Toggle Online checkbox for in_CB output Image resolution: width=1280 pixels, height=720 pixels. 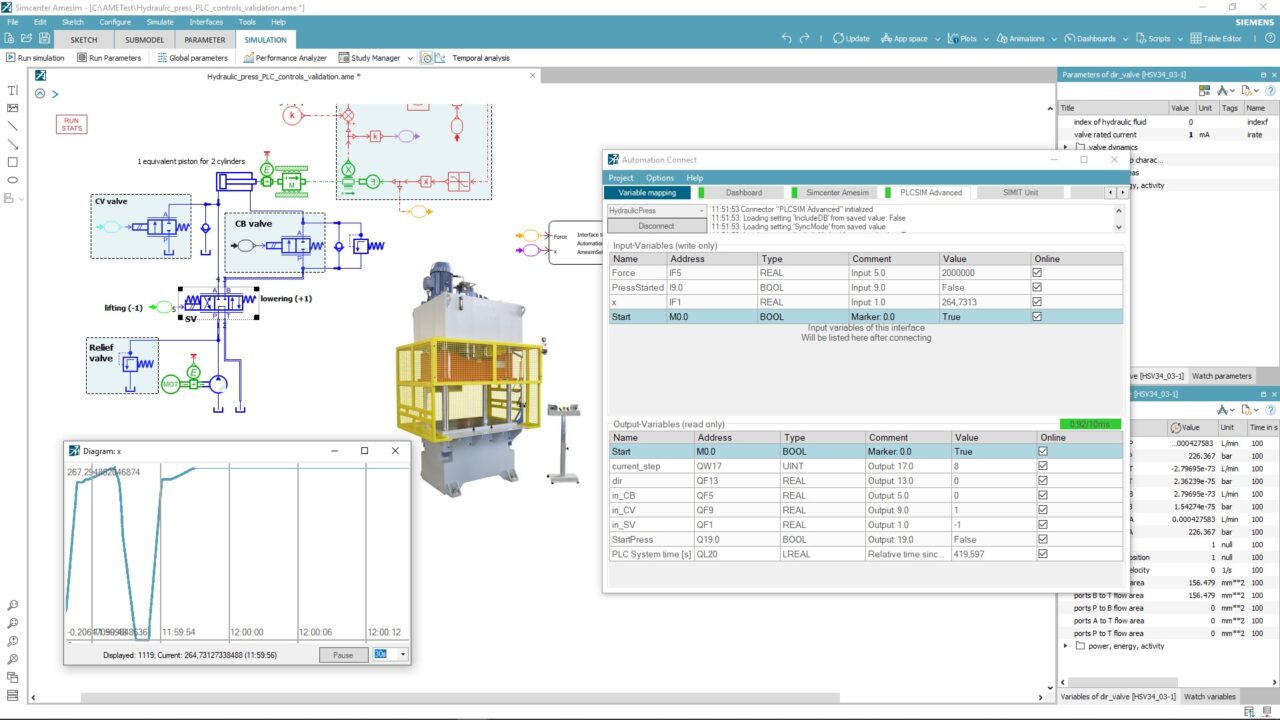1044,495
